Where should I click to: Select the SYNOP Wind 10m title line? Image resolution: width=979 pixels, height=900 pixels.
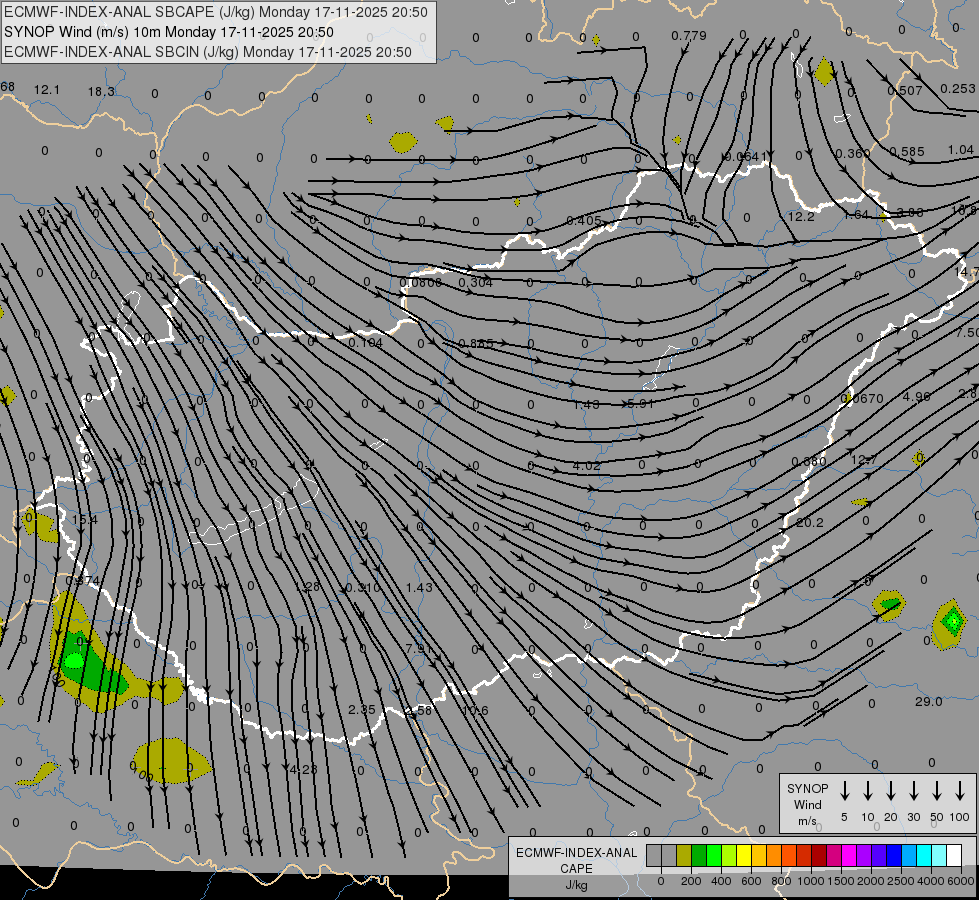(x=169, y=32)
